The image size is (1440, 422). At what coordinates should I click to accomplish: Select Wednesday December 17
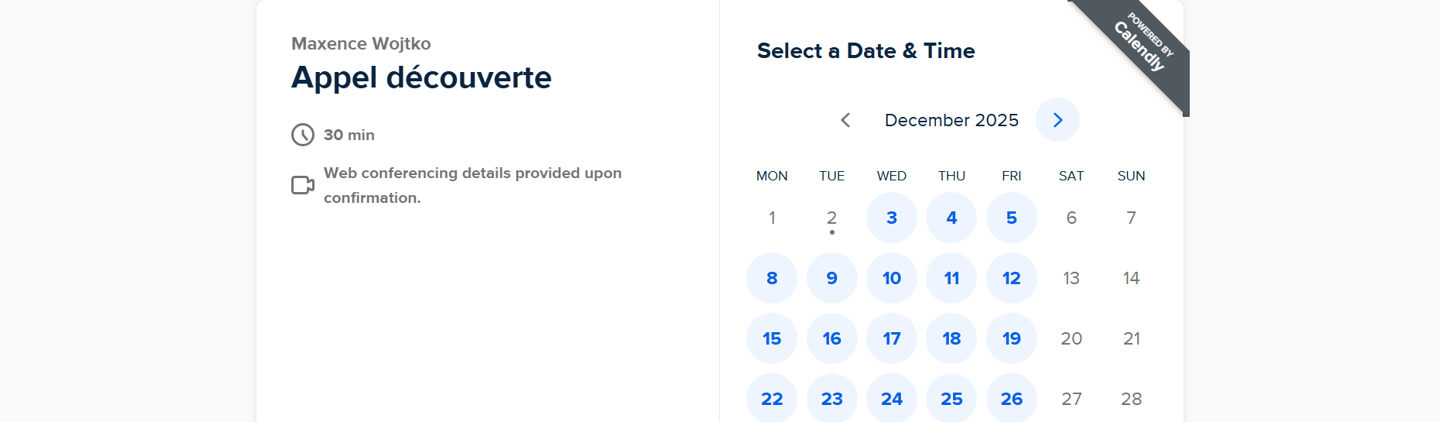point(892,339)
